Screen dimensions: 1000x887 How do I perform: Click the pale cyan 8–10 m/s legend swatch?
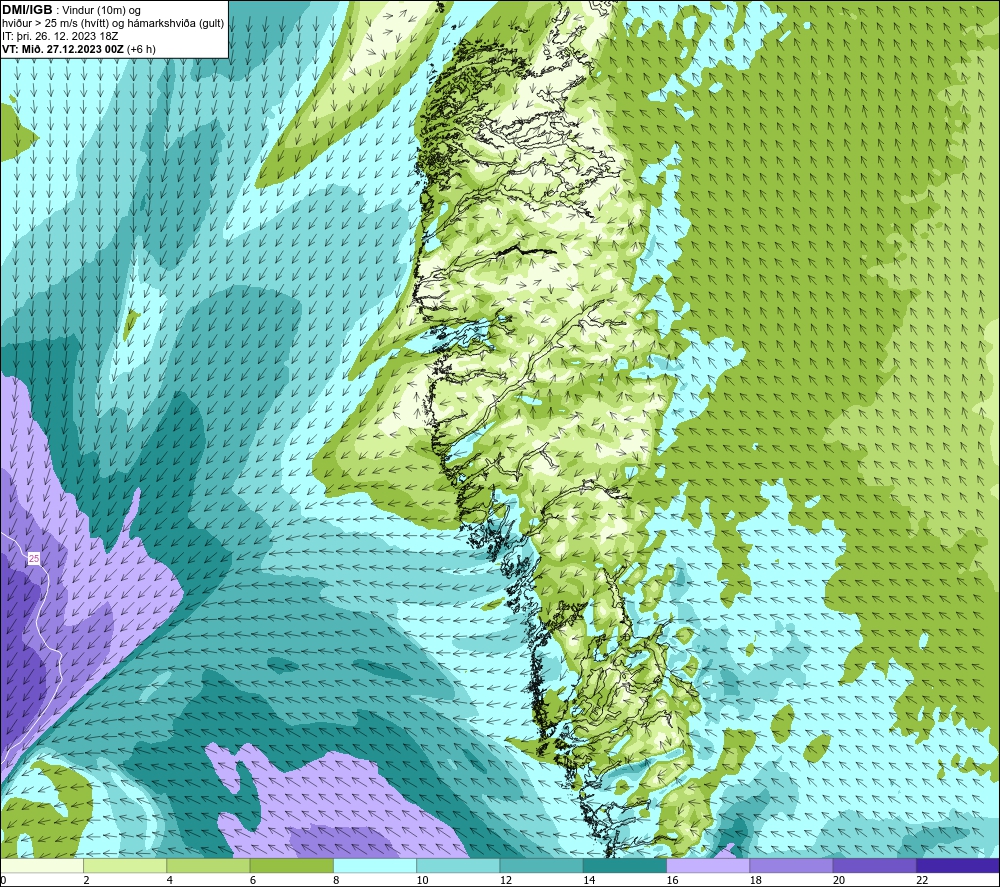[x=375, y=865]
